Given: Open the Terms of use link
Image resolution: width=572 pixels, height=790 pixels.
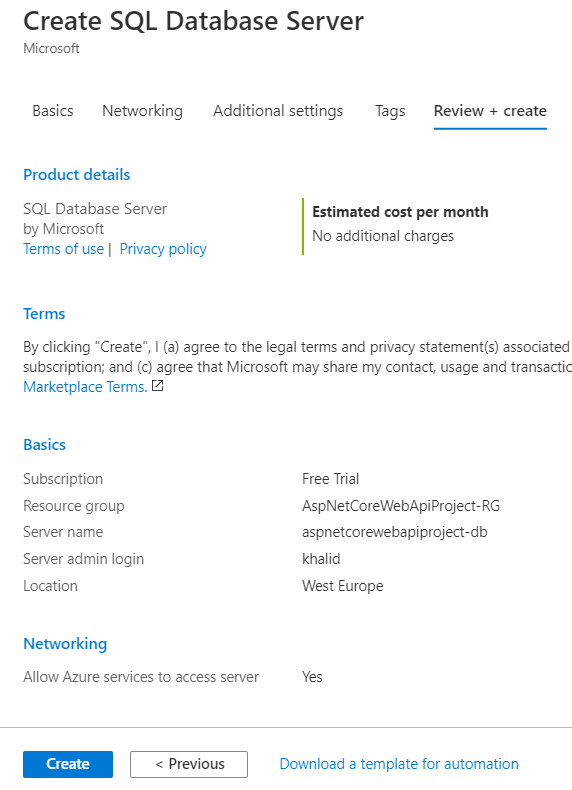Looking at the screenshot, I should (x=63, y=249).
